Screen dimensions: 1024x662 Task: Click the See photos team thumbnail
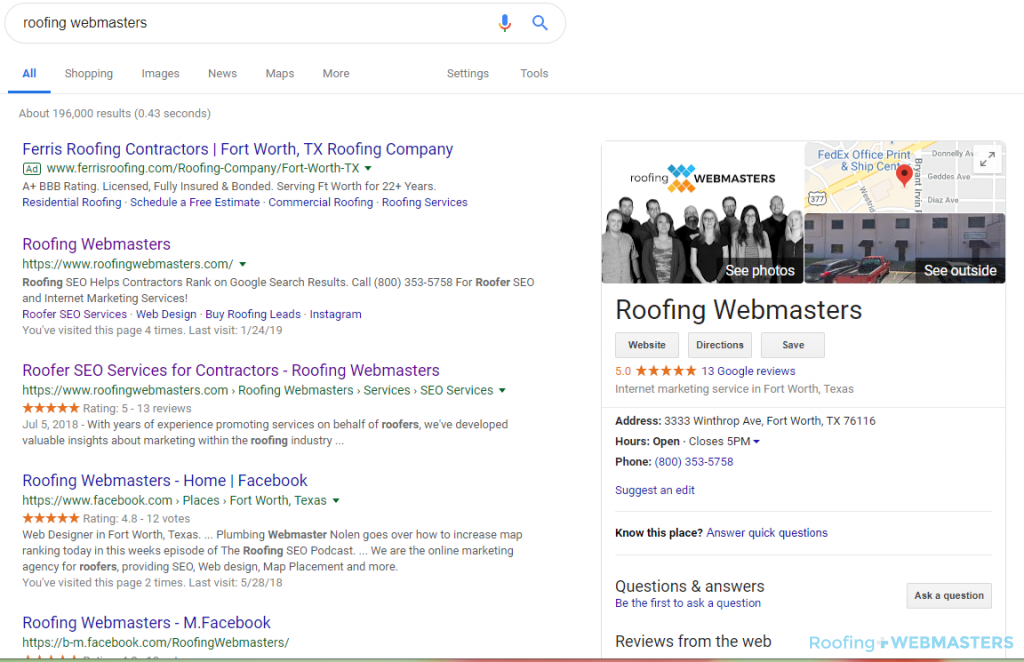coord(702,212)
